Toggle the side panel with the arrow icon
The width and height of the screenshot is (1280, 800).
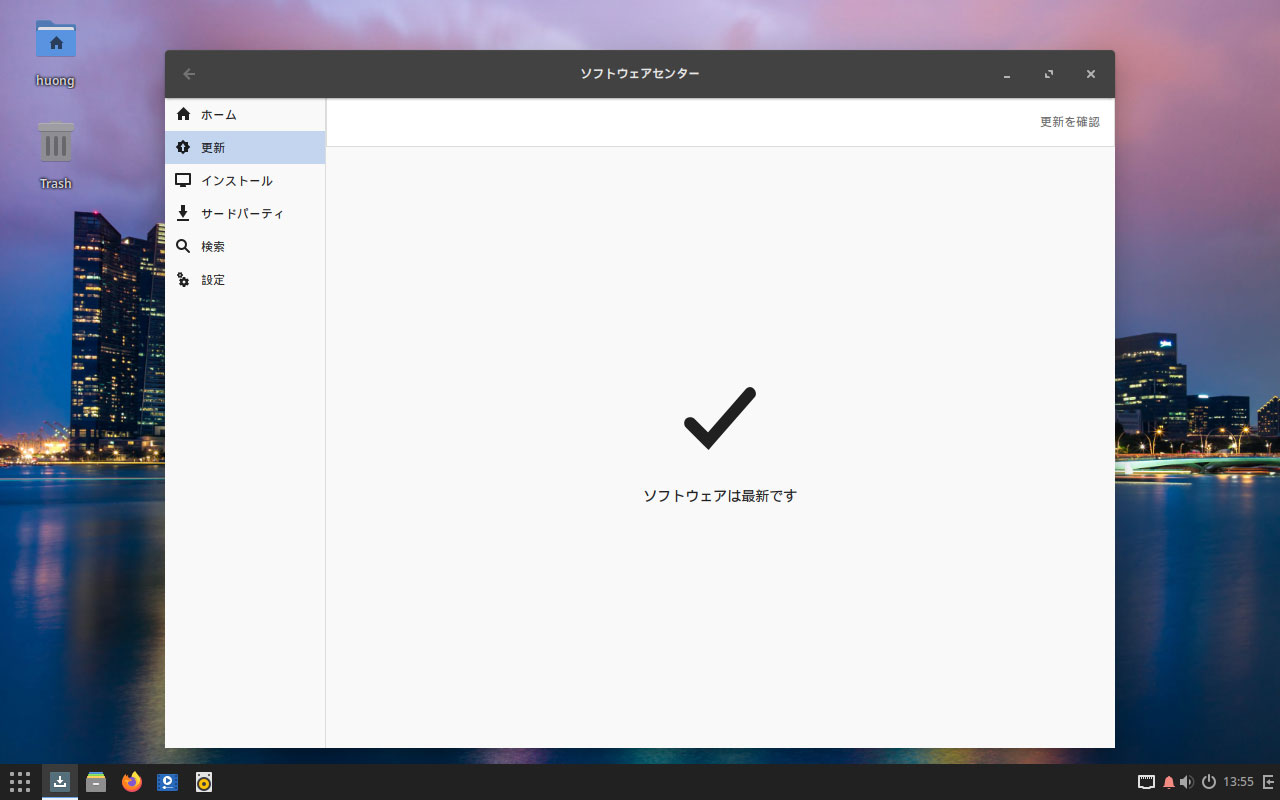[x=1268, y=782]
